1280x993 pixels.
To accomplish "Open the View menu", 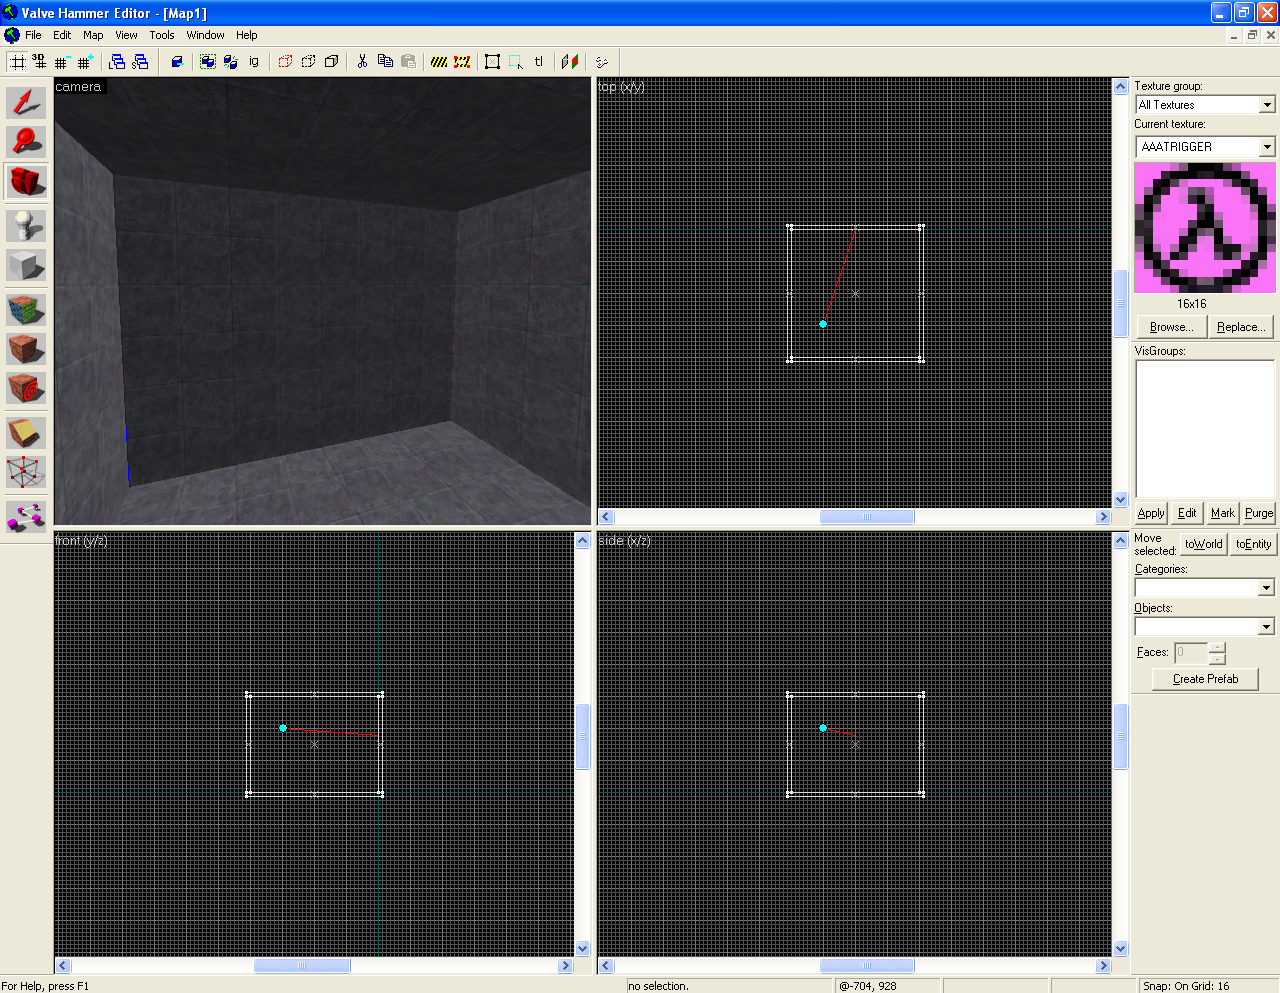I will point(126,35).
